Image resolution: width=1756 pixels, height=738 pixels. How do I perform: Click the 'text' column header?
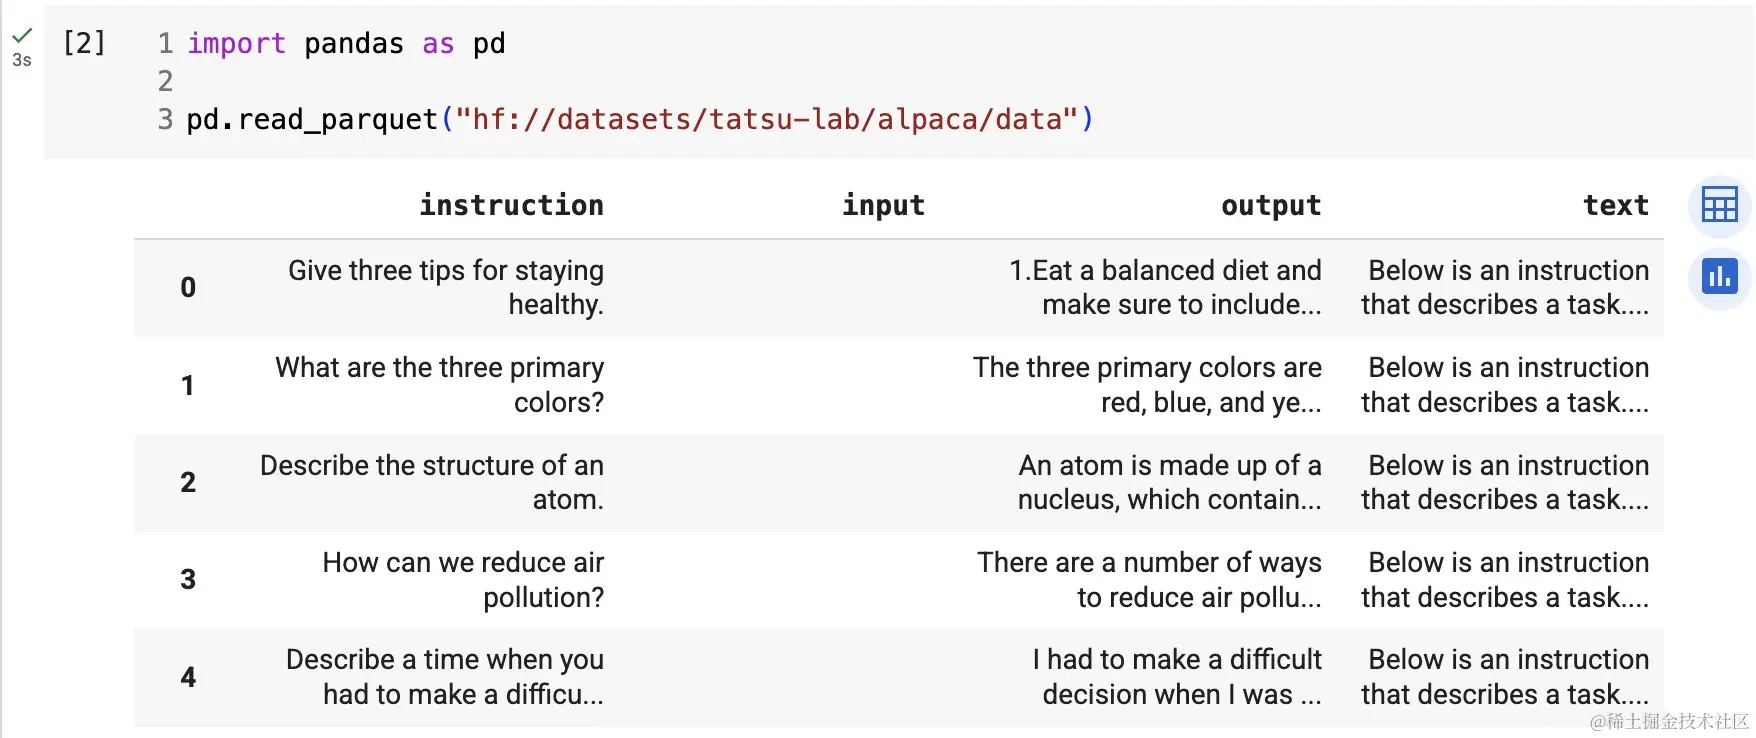click(x=1616, y=205)
